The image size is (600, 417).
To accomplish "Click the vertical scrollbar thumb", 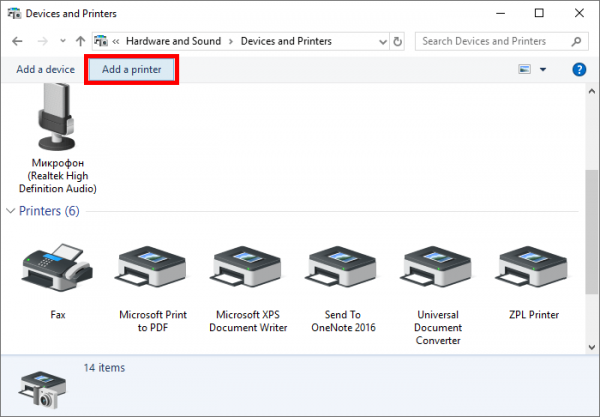I will pyautogui.click(x=592, y=232).
